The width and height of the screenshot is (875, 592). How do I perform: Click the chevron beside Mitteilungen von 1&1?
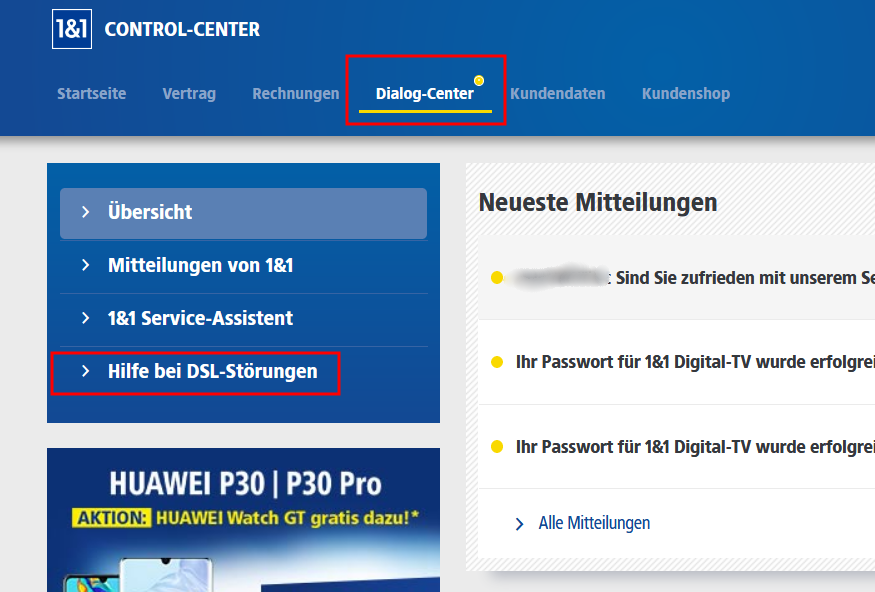[x=85, y=265]
